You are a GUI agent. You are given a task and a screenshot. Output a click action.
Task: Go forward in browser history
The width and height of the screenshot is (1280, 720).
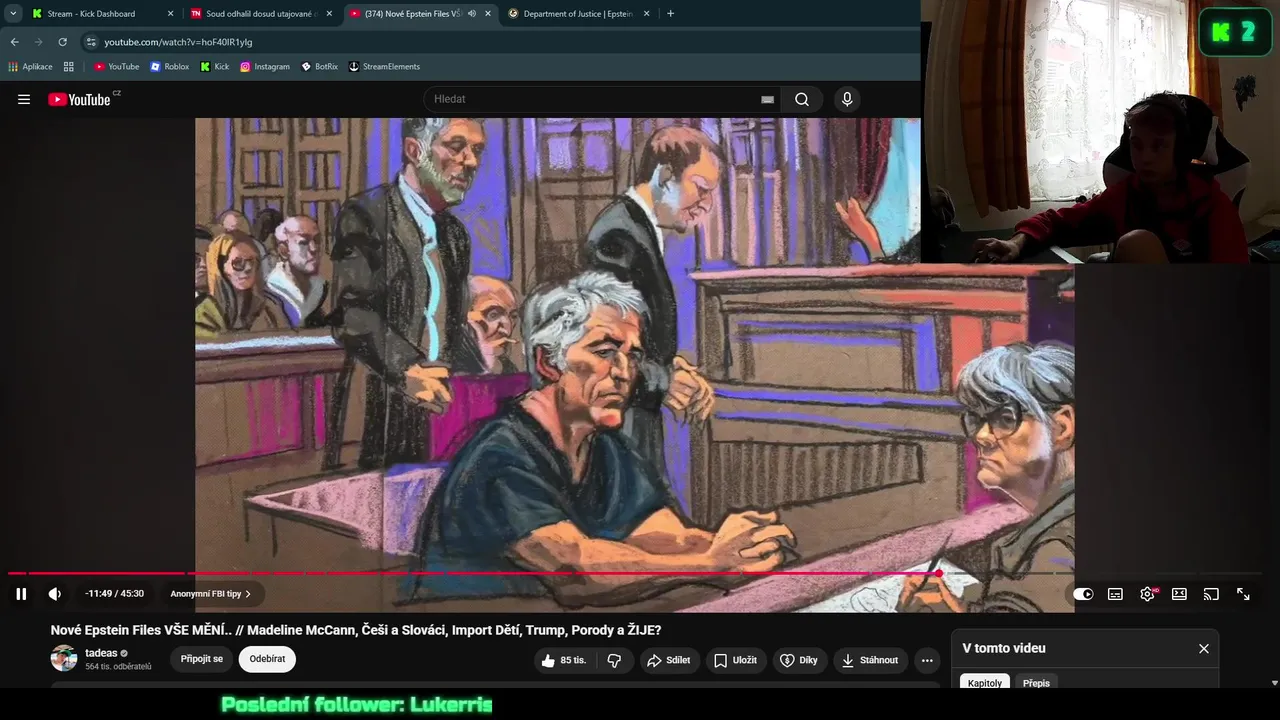[x=38, y=42]
